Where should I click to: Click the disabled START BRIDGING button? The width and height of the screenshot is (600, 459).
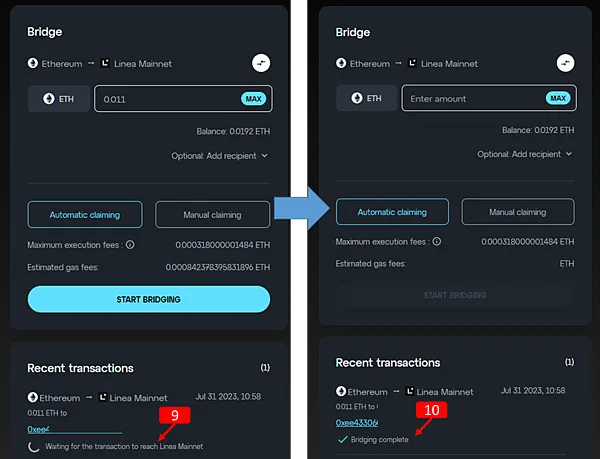click(455, 295)
